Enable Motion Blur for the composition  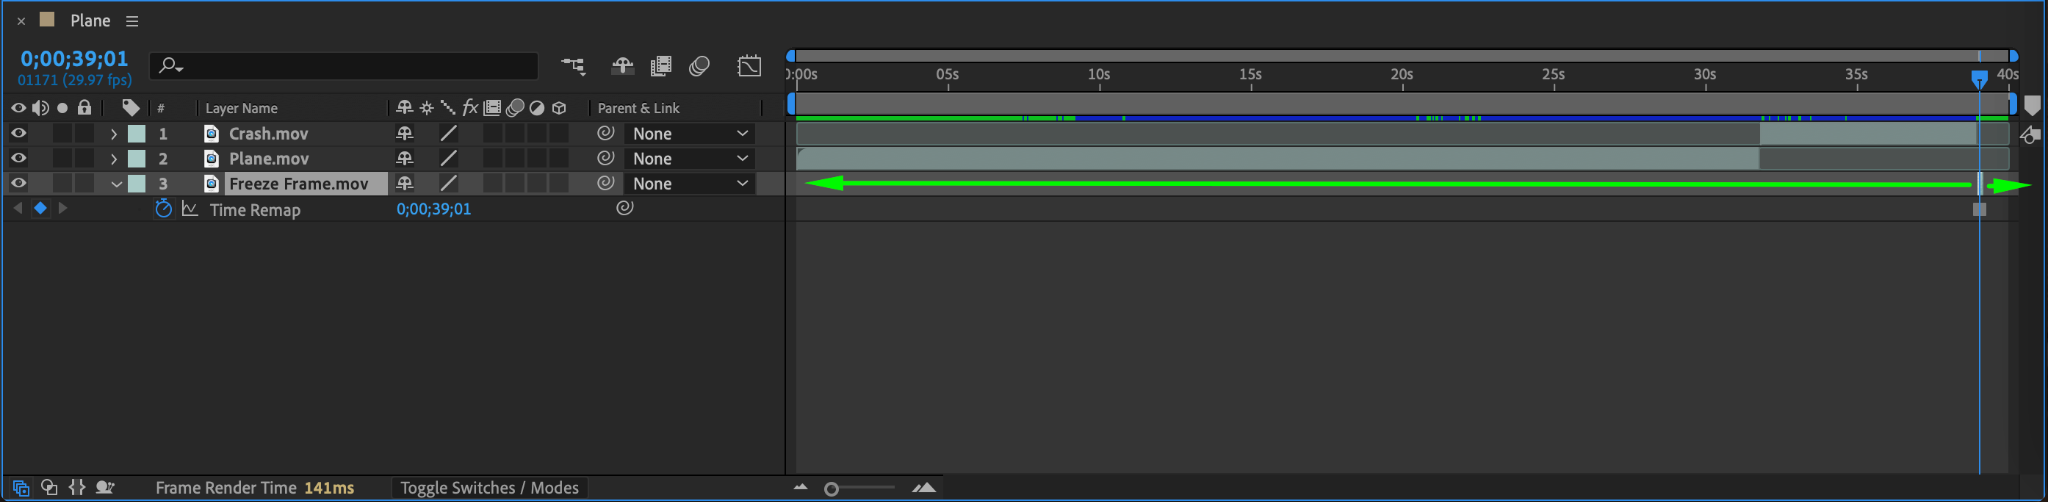click(x=699, y=66)
